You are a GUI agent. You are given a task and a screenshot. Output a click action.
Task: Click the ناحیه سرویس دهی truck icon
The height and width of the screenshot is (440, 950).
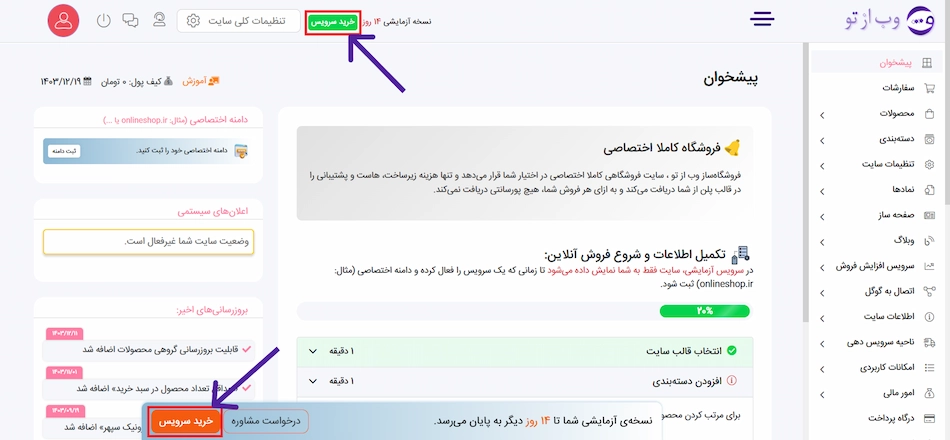tap(929, 342)
